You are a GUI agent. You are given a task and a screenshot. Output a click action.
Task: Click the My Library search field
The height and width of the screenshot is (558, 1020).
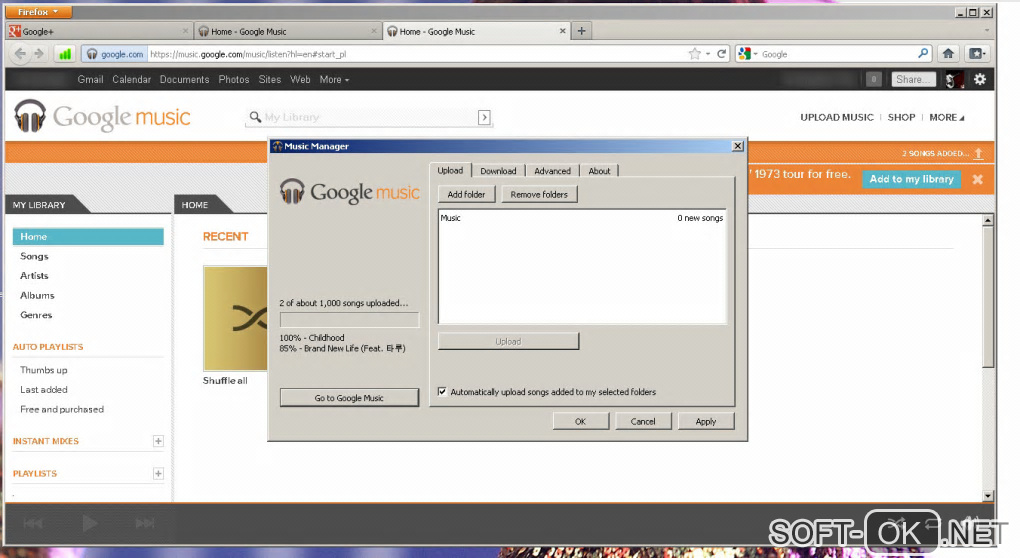369,117
